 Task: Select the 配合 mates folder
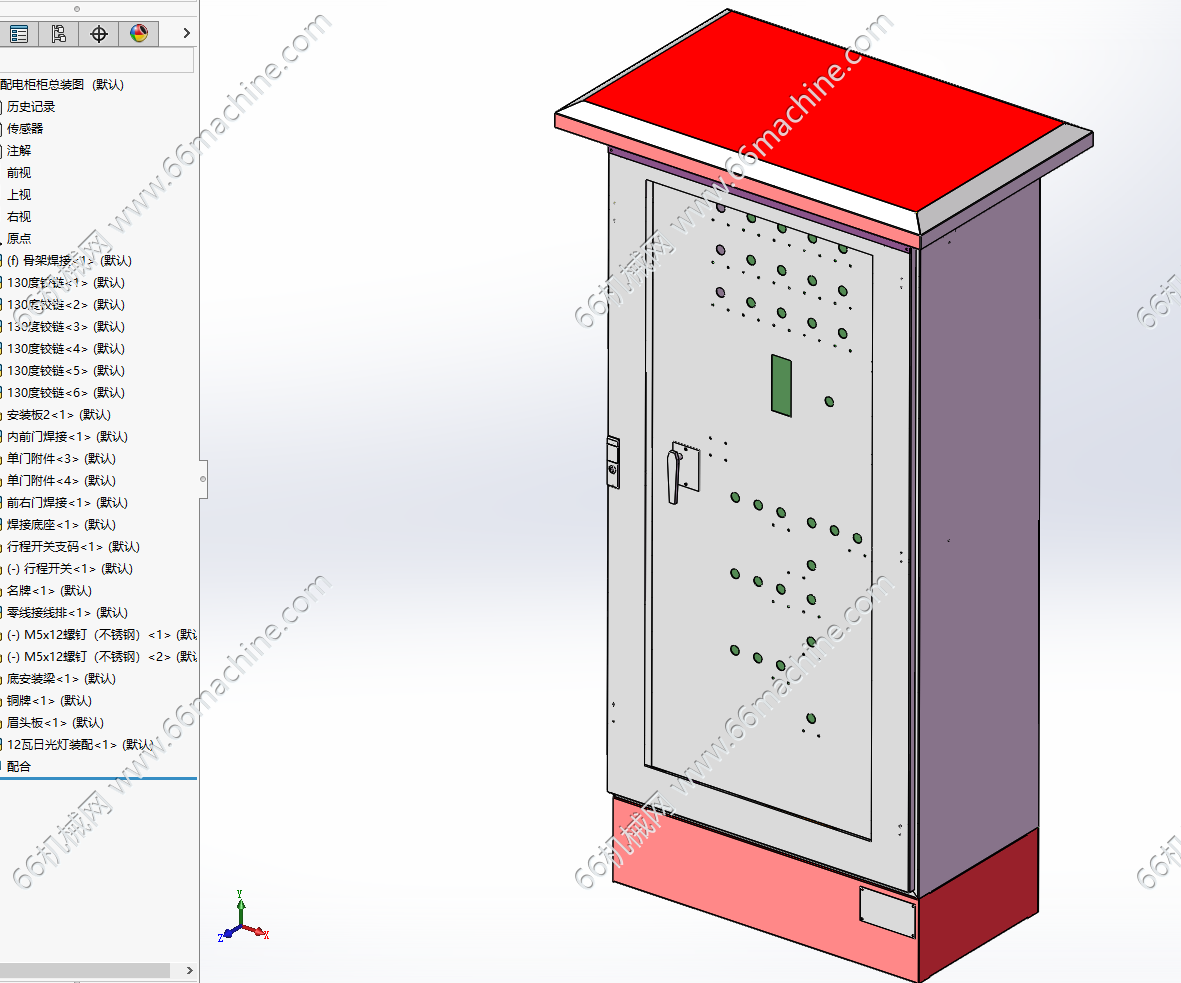pyautogui.click(x=19, y=767)
